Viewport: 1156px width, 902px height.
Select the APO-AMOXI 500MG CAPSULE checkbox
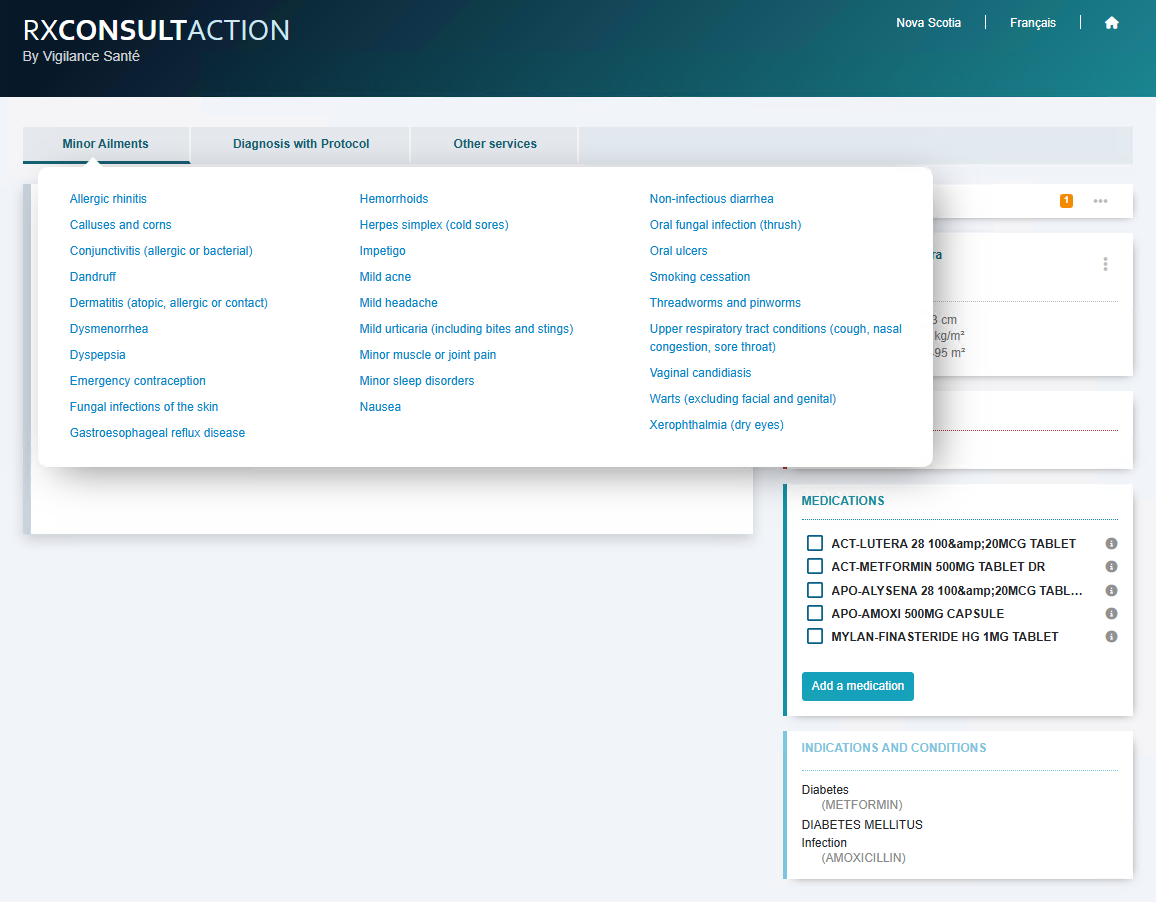[x=815, y=613]
